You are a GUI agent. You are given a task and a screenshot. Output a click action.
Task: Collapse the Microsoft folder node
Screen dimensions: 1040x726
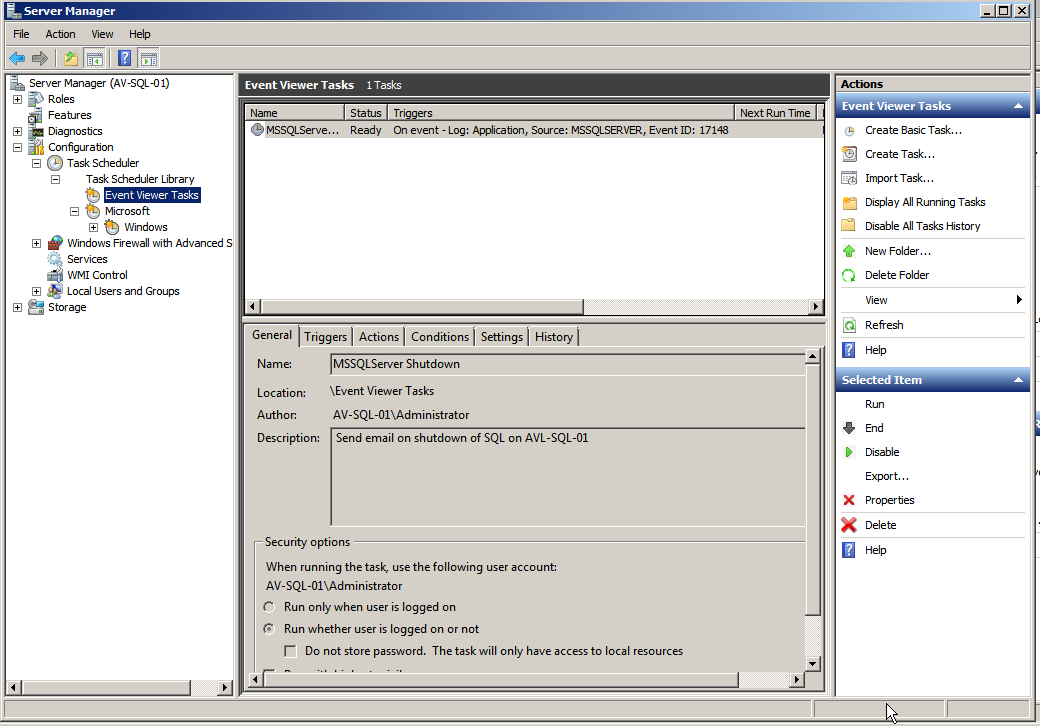click(74, 212)
